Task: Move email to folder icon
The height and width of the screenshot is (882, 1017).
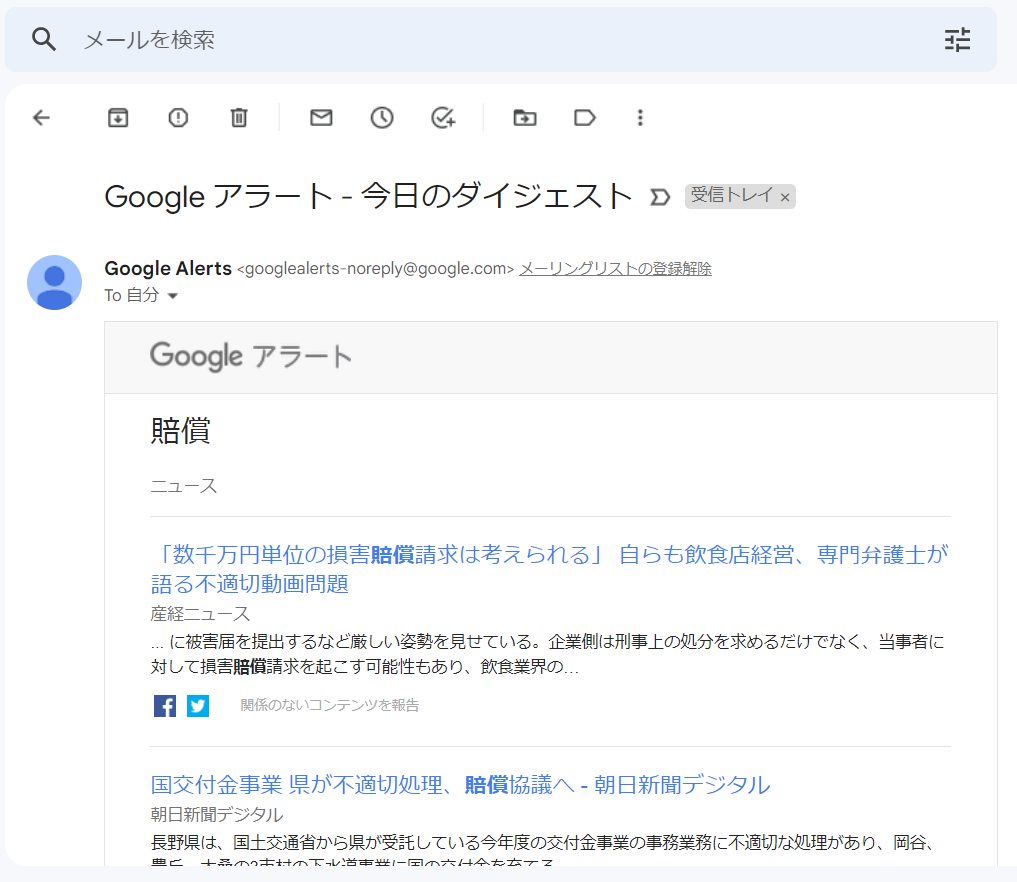Action: 525,117
